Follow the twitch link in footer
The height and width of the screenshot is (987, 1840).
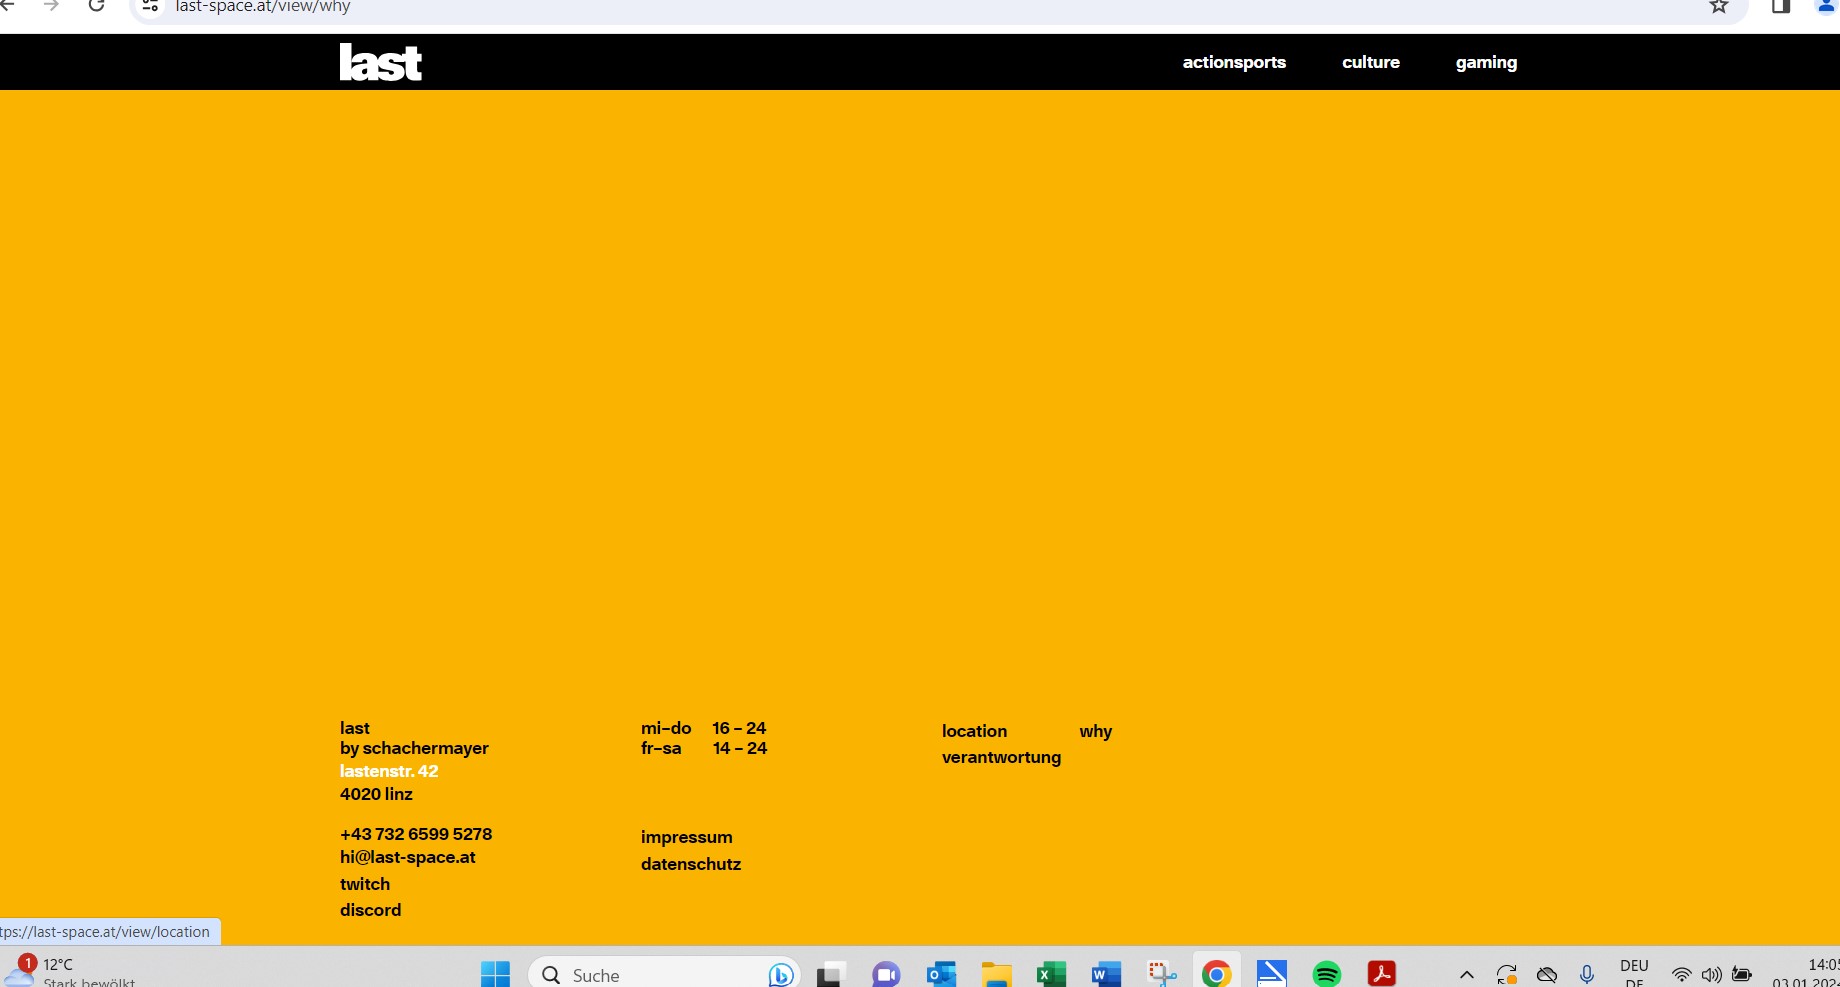365,884
